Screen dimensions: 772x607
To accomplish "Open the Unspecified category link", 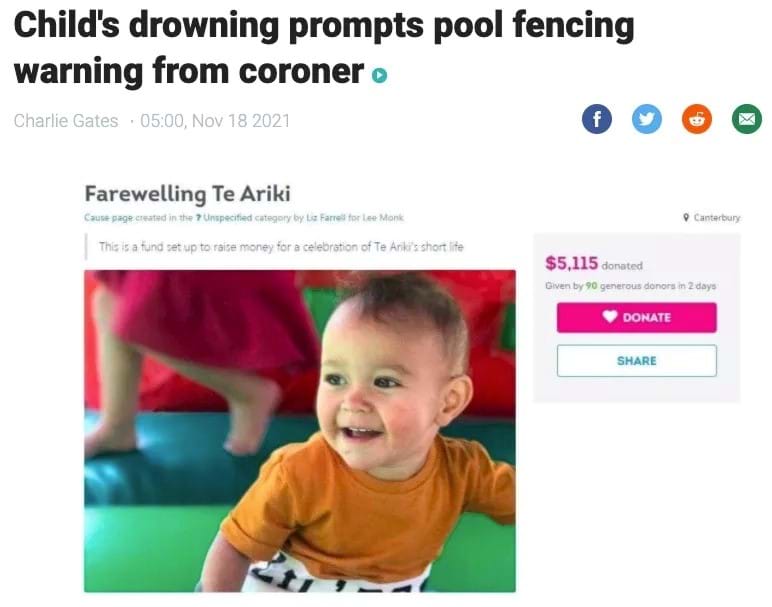I will pyautogui.click(x=227, y=218).
